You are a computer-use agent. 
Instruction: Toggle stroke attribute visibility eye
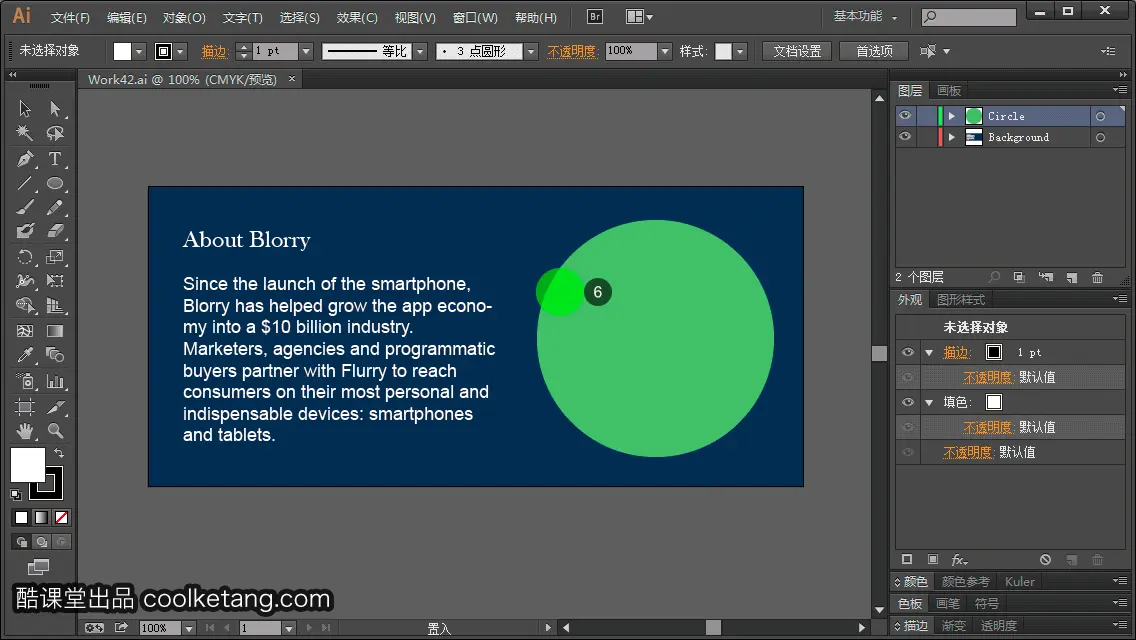tap(908, 352)
